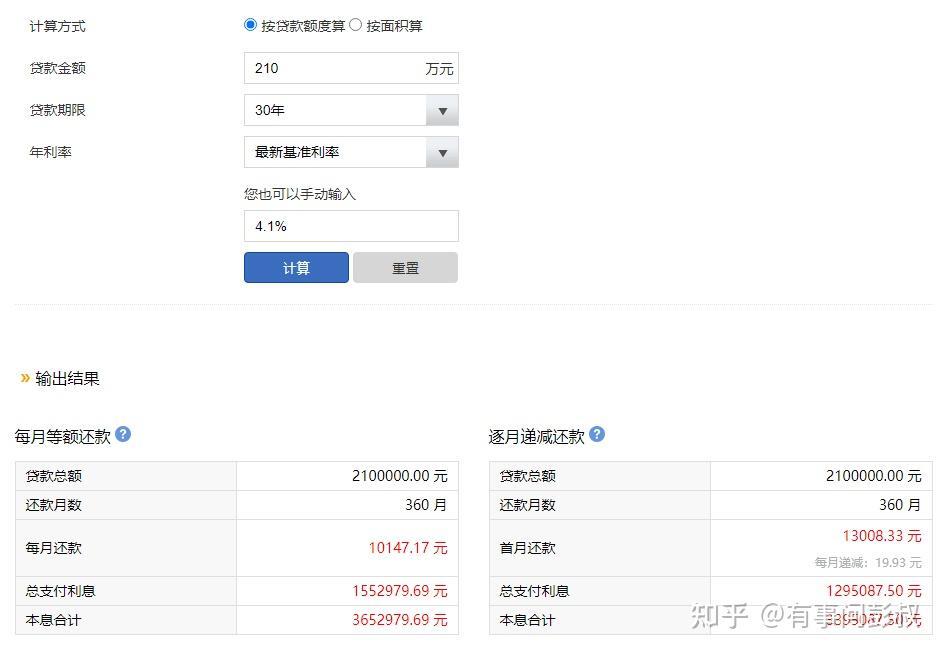Open help icon beside 每月等额还款
Screen dimensions: 944x654
123,435
